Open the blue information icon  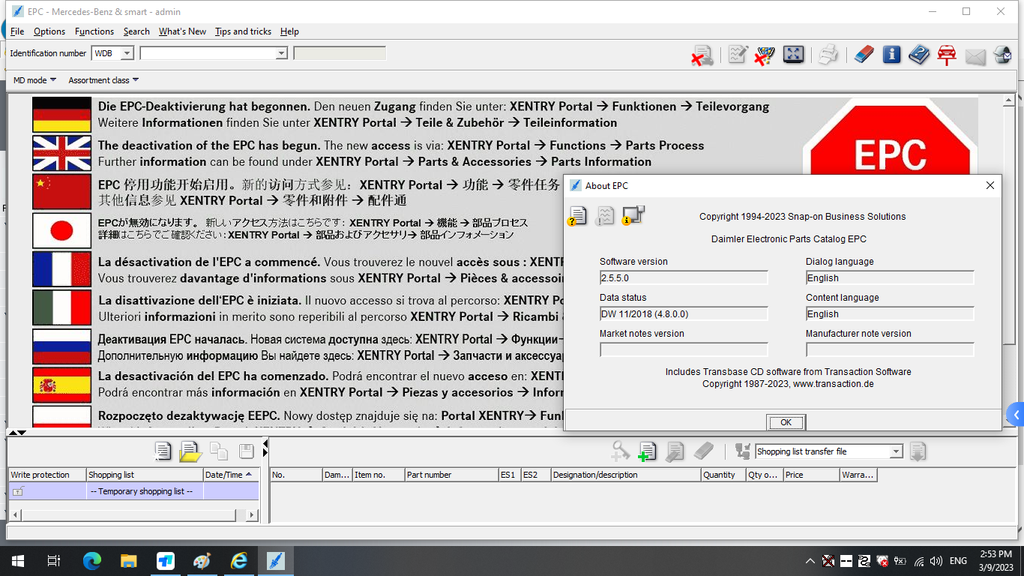[x=892, y=55]
